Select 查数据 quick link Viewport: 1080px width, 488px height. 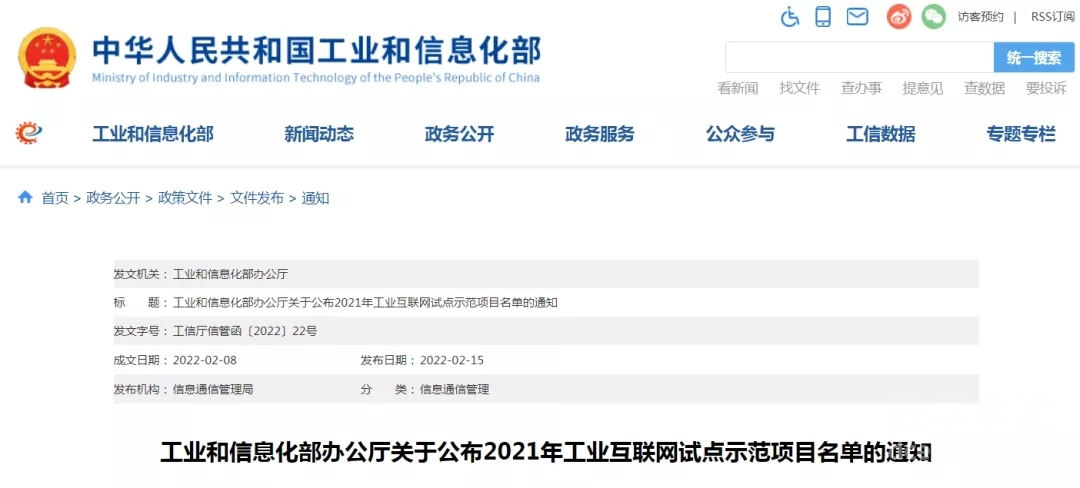coord(984,88)
